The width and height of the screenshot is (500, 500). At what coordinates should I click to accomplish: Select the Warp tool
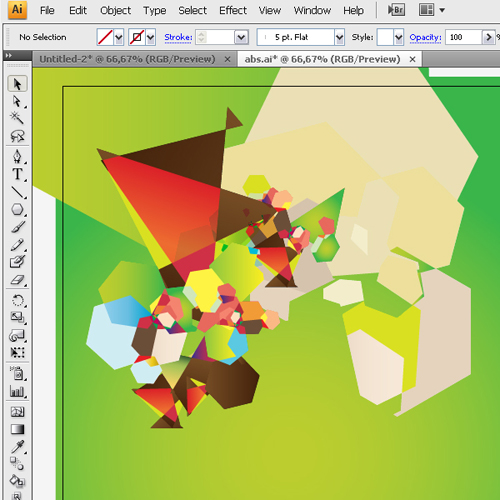click(17, 335)
